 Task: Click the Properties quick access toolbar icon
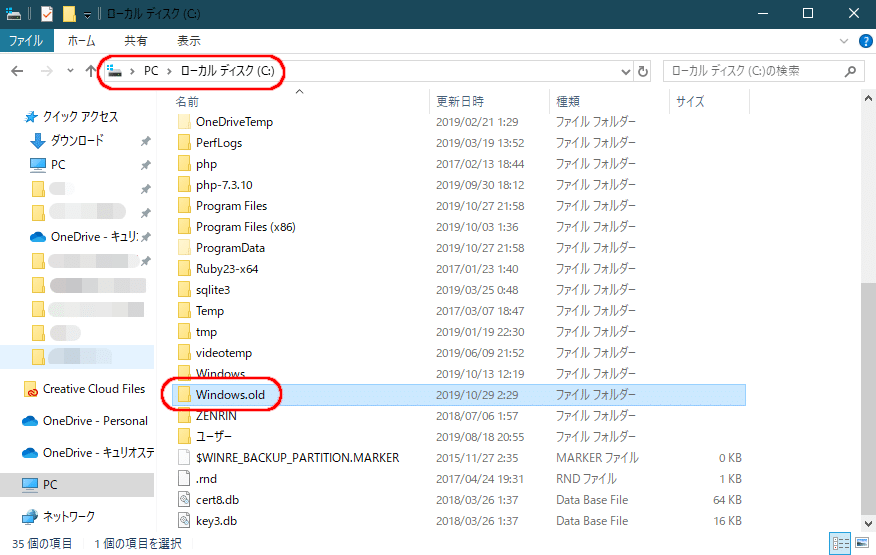pos(47,13)
